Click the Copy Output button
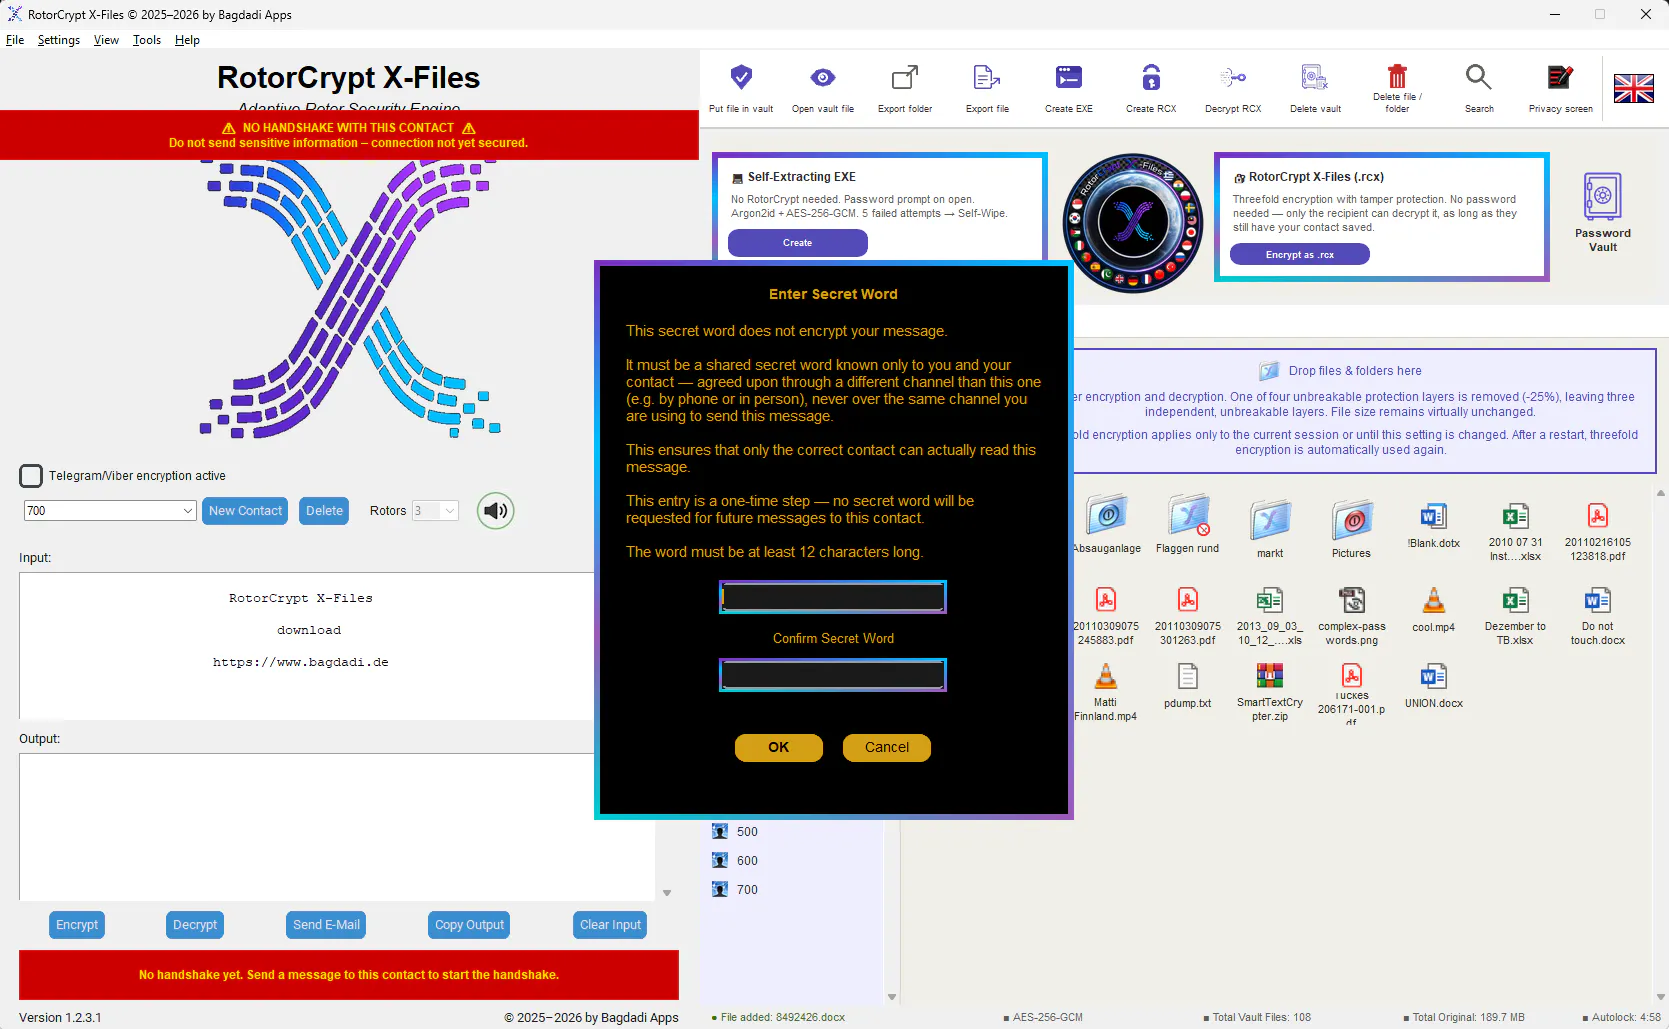1669x1029 pixels. [x=470, y=925]
